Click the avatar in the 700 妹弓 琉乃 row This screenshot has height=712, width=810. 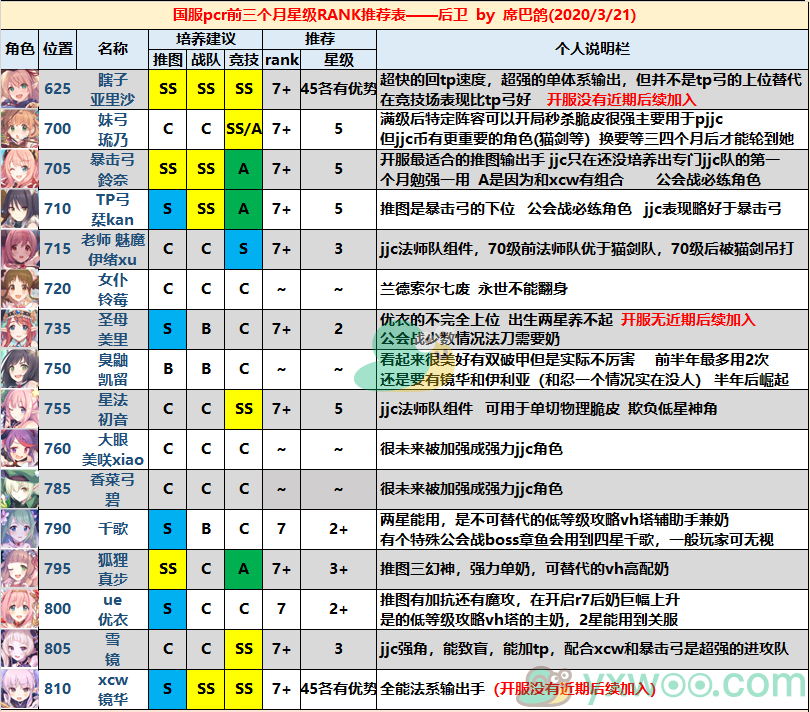(x=20, y=129)
